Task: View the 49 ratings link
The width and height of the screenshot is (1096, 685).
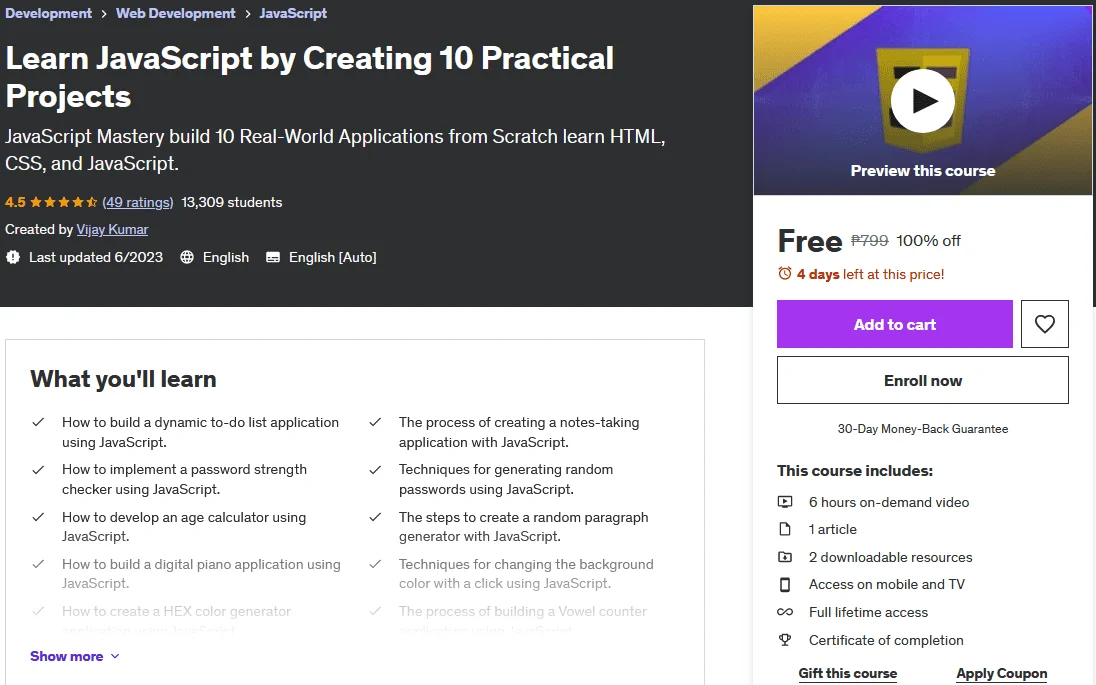Action: (138, 202)
